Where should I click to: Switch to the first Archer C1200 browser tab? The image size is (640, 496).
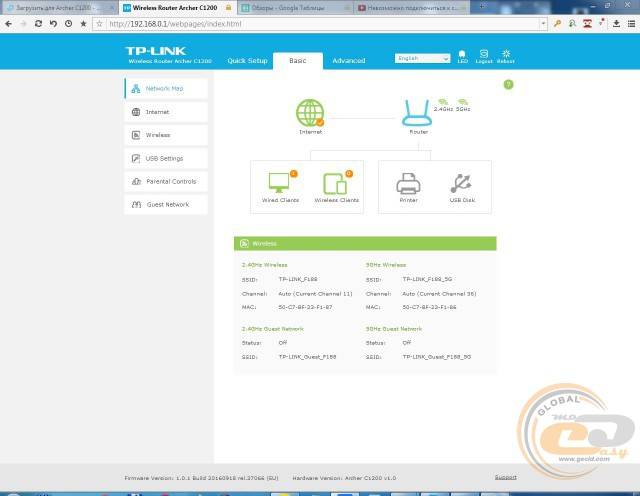(x=59, y=8)
